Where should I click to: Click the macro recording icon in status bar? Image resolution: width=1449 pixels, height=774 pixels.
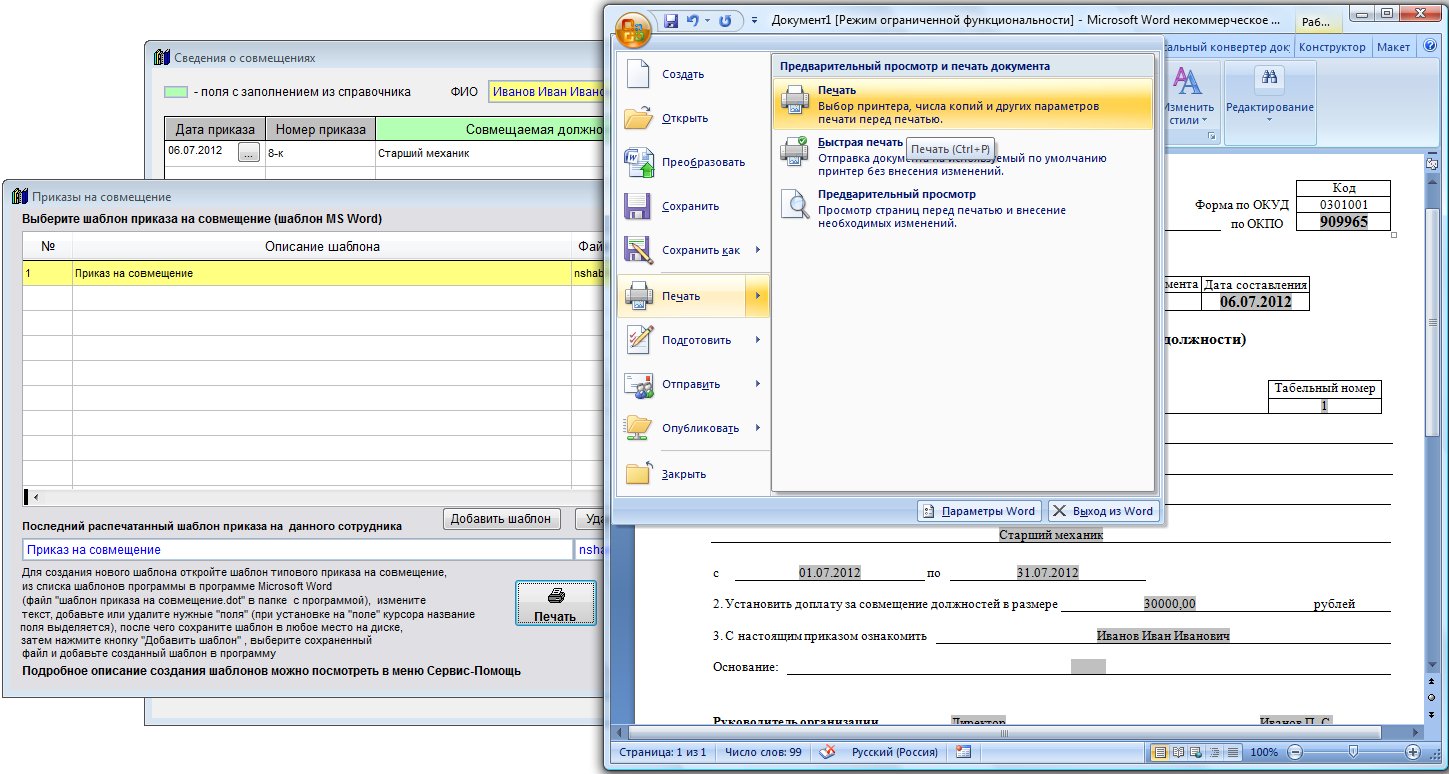tap(963, 752)
